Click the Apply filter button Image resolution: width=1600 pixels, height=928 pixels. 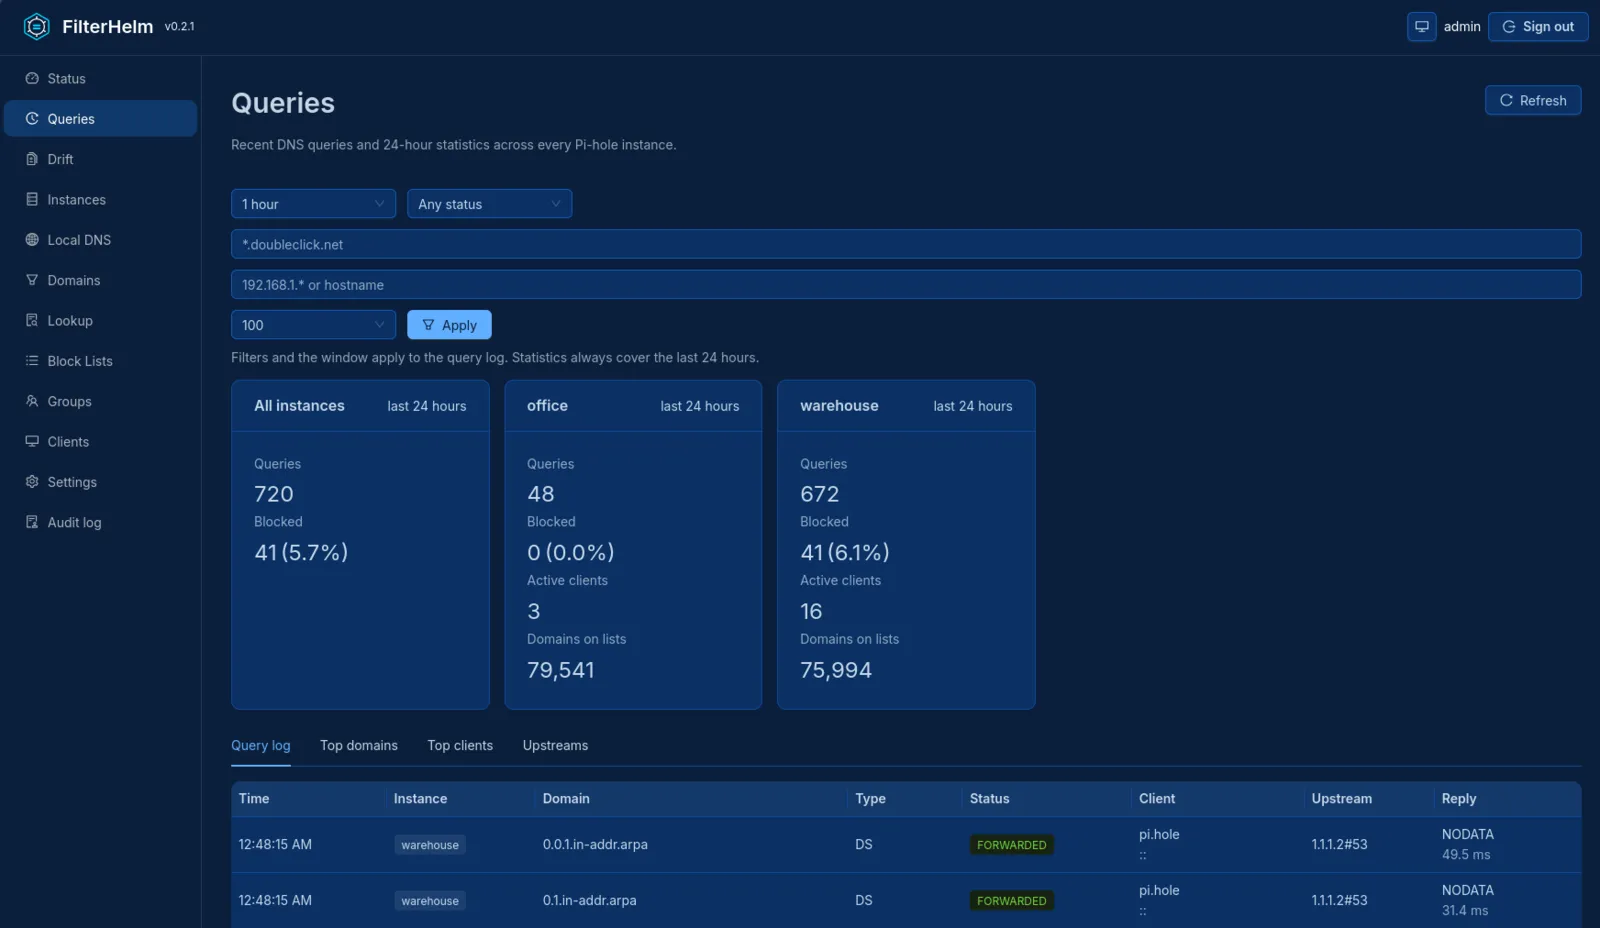449,325
